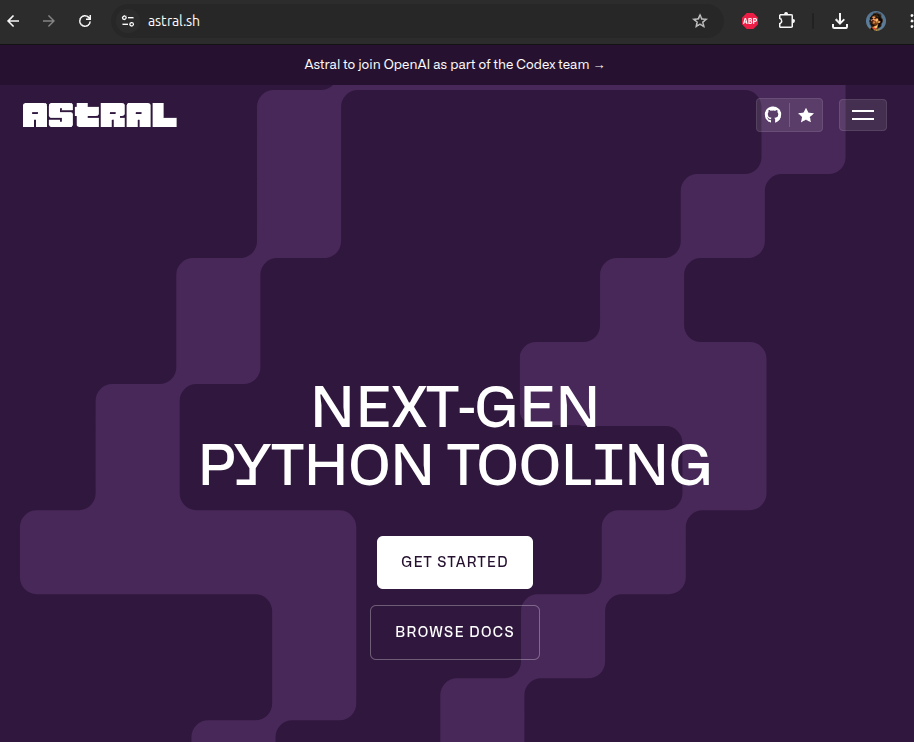The height and width of the screenshot is (742, 914).
Task: Bookmark this page with the star
Action: tap(700, 21)
